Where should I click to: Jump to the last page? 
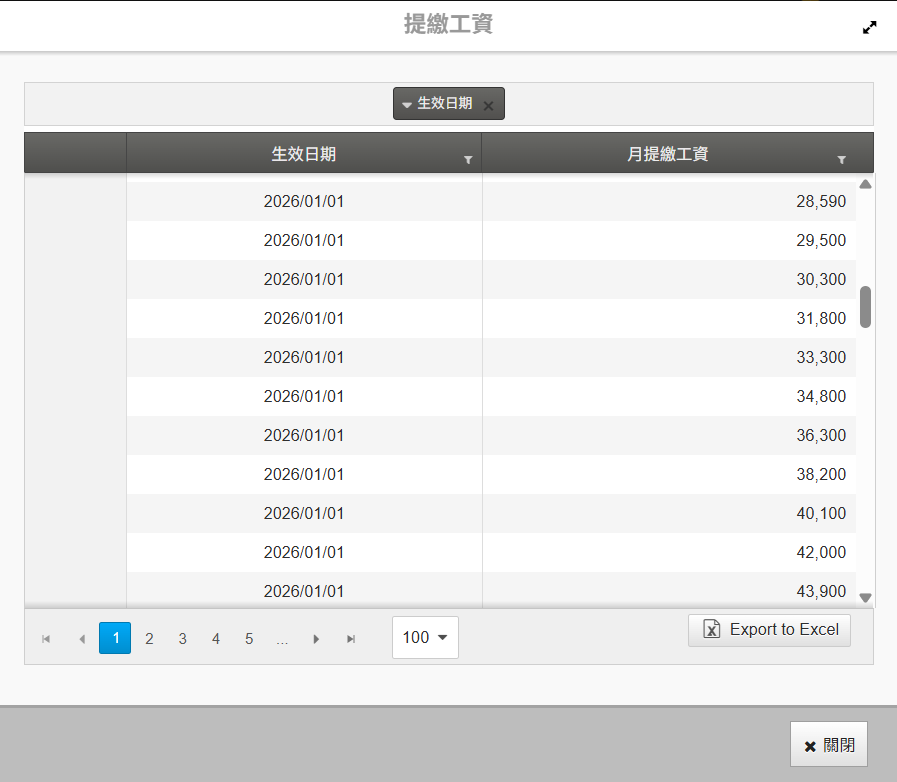tap(351, 638)
